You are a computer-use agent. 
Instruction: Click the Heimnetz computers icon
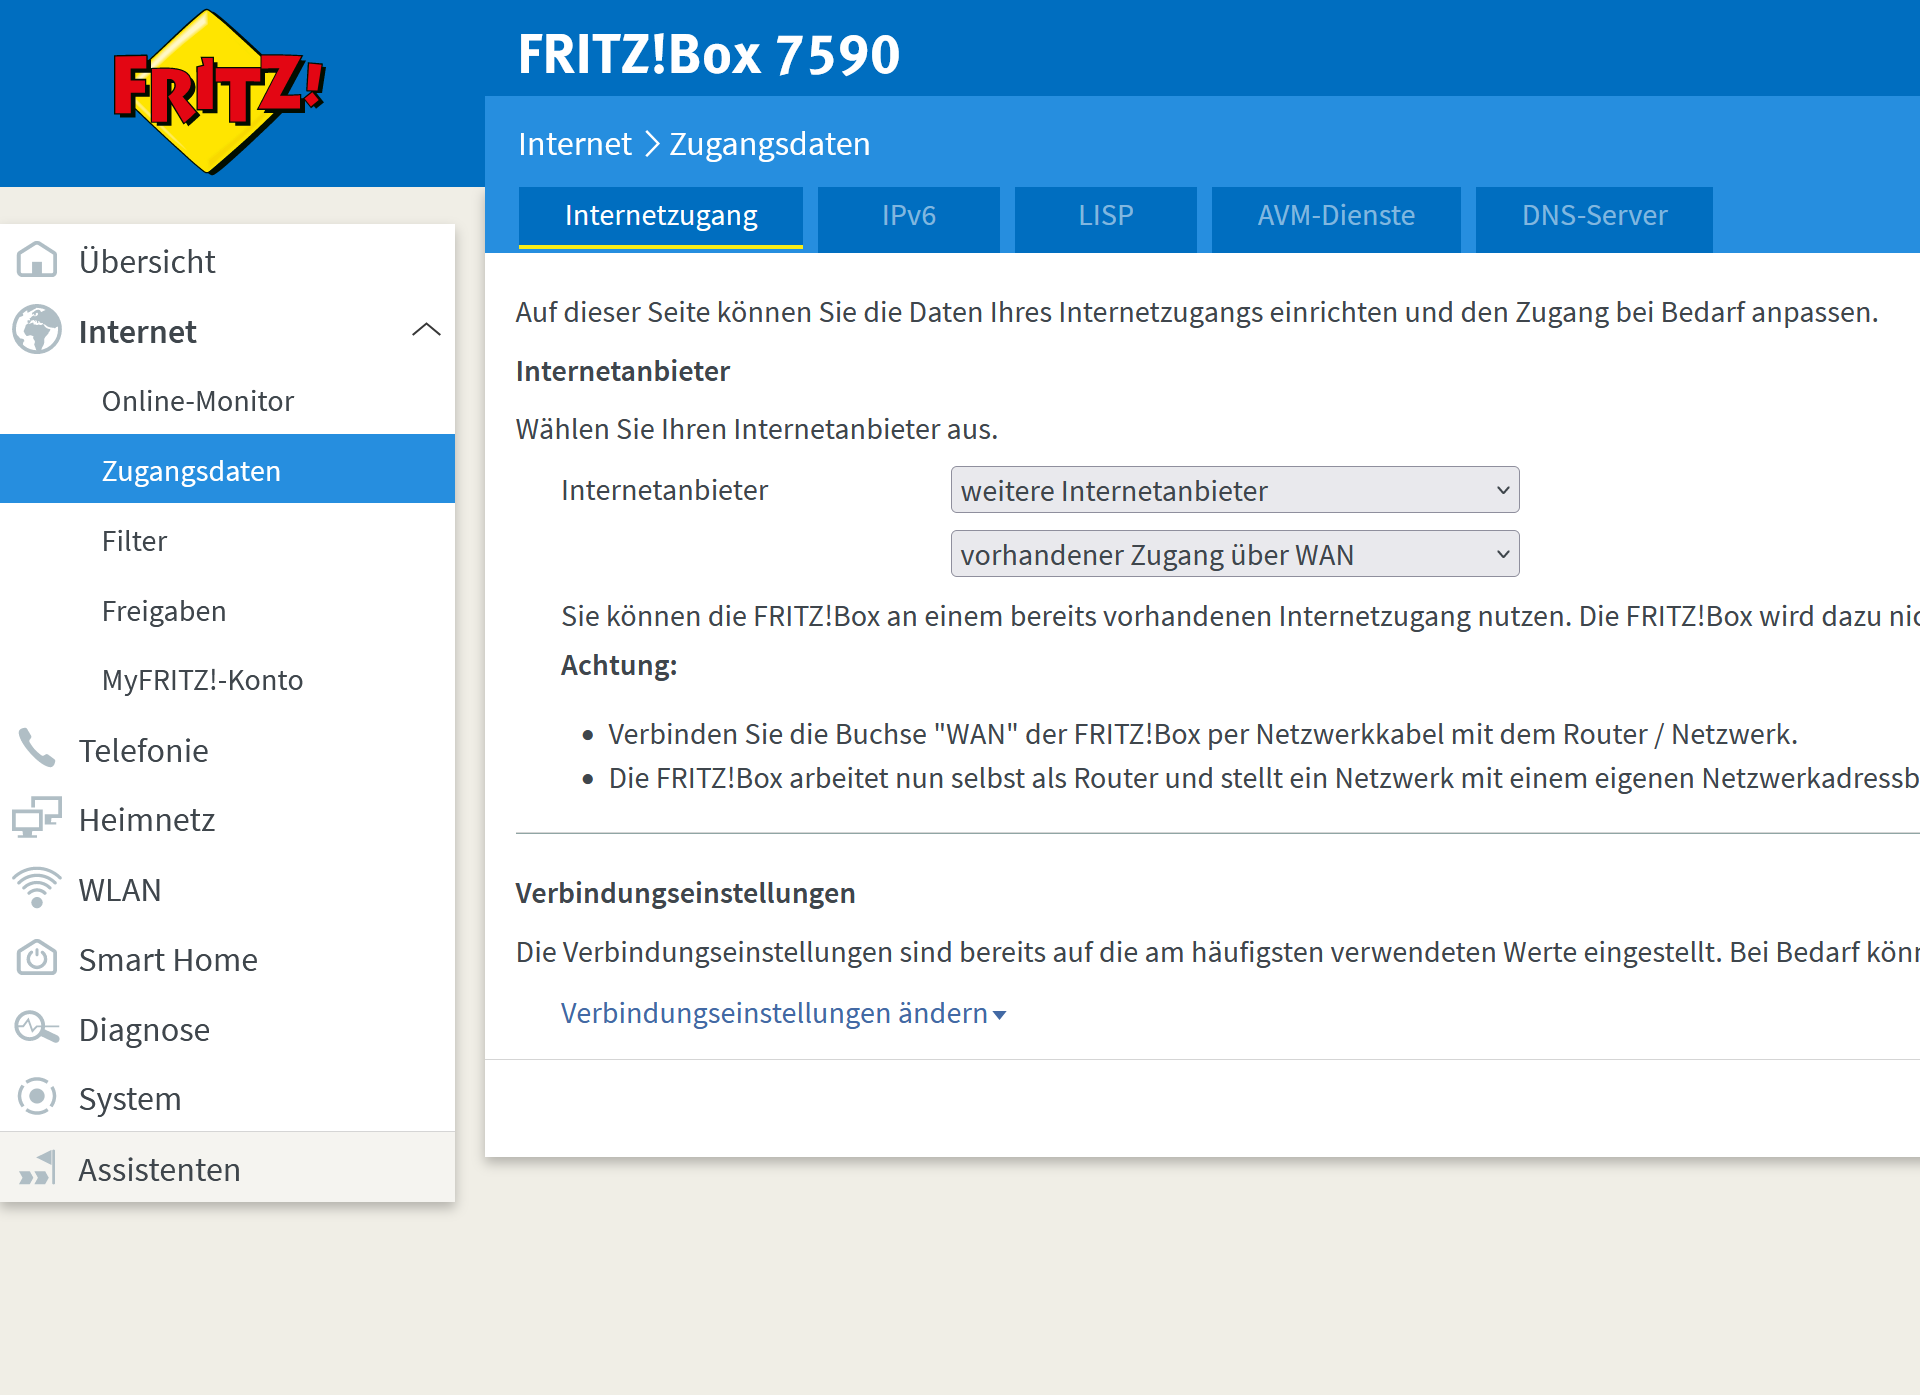click(37, 818)
